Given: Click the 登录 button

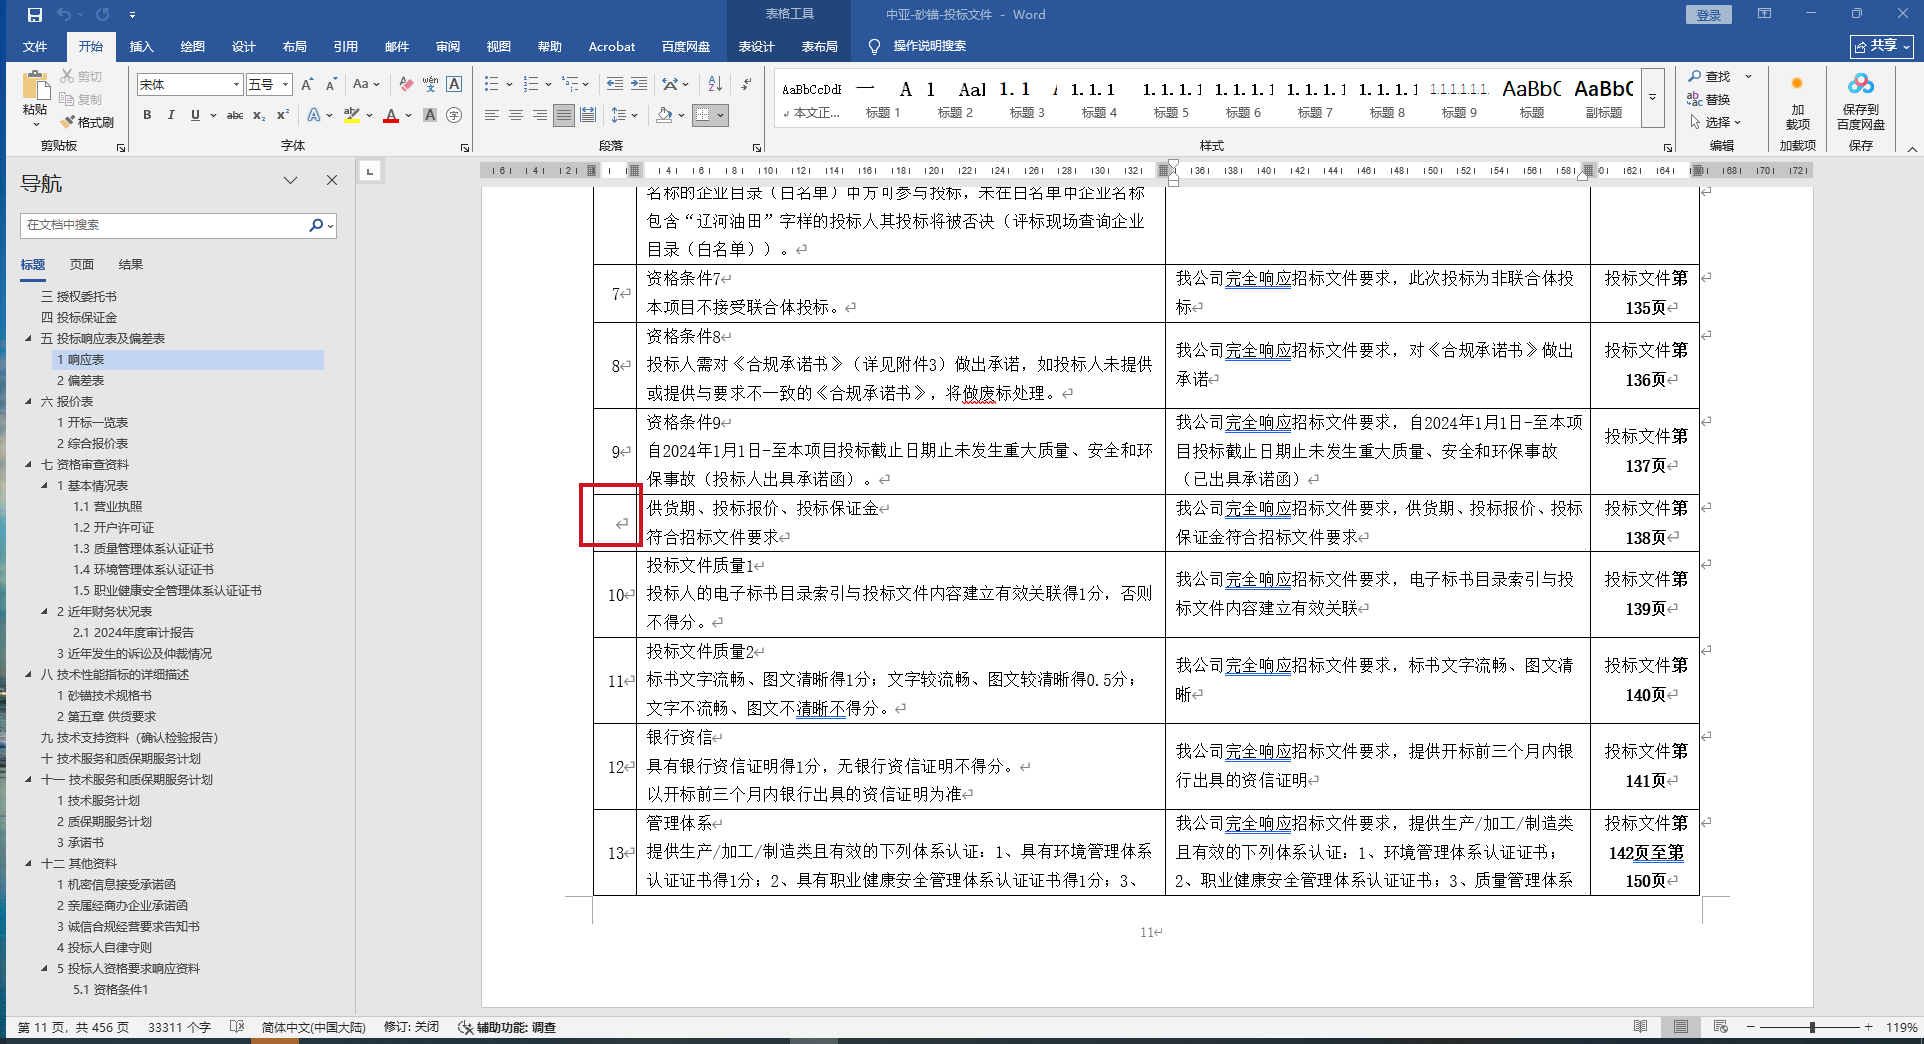Looking at the screenshot, I should pyautogui.click(x=1708, y=15).
